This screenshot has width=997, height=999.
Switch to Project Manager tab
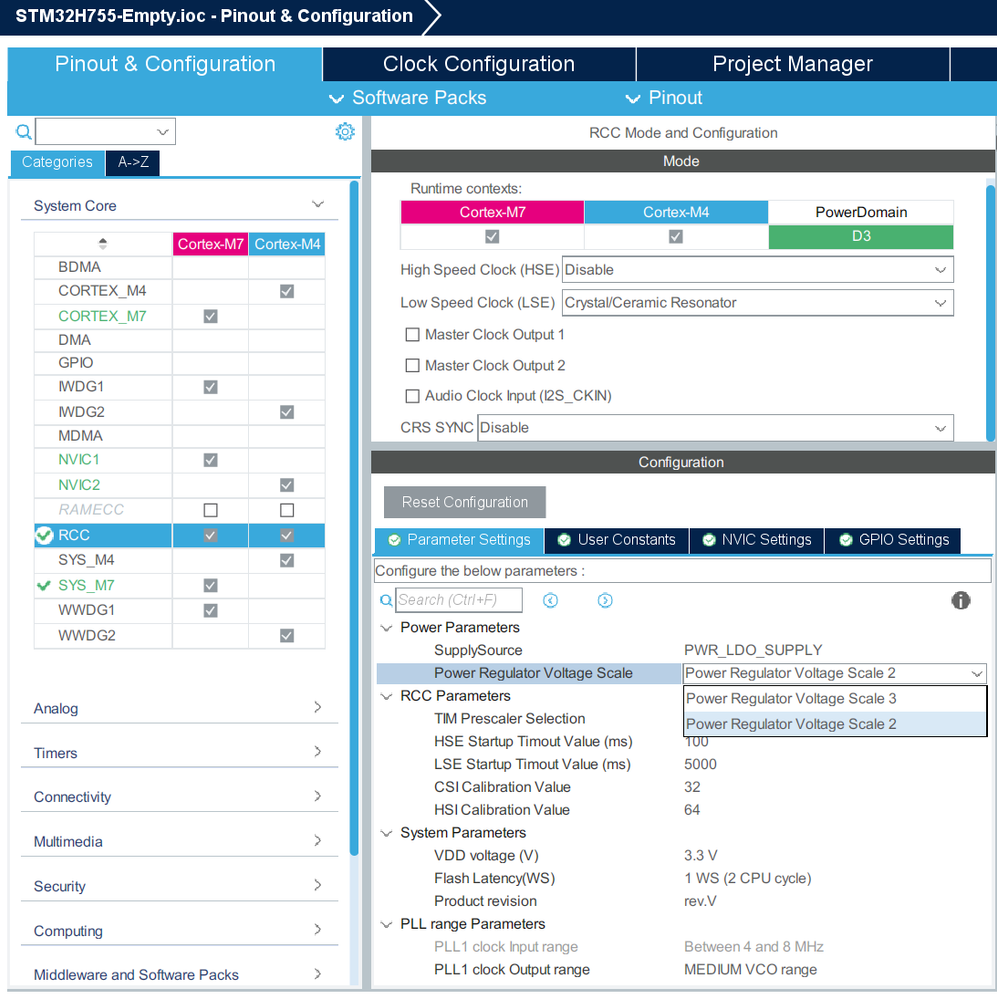tap(793, 64)
